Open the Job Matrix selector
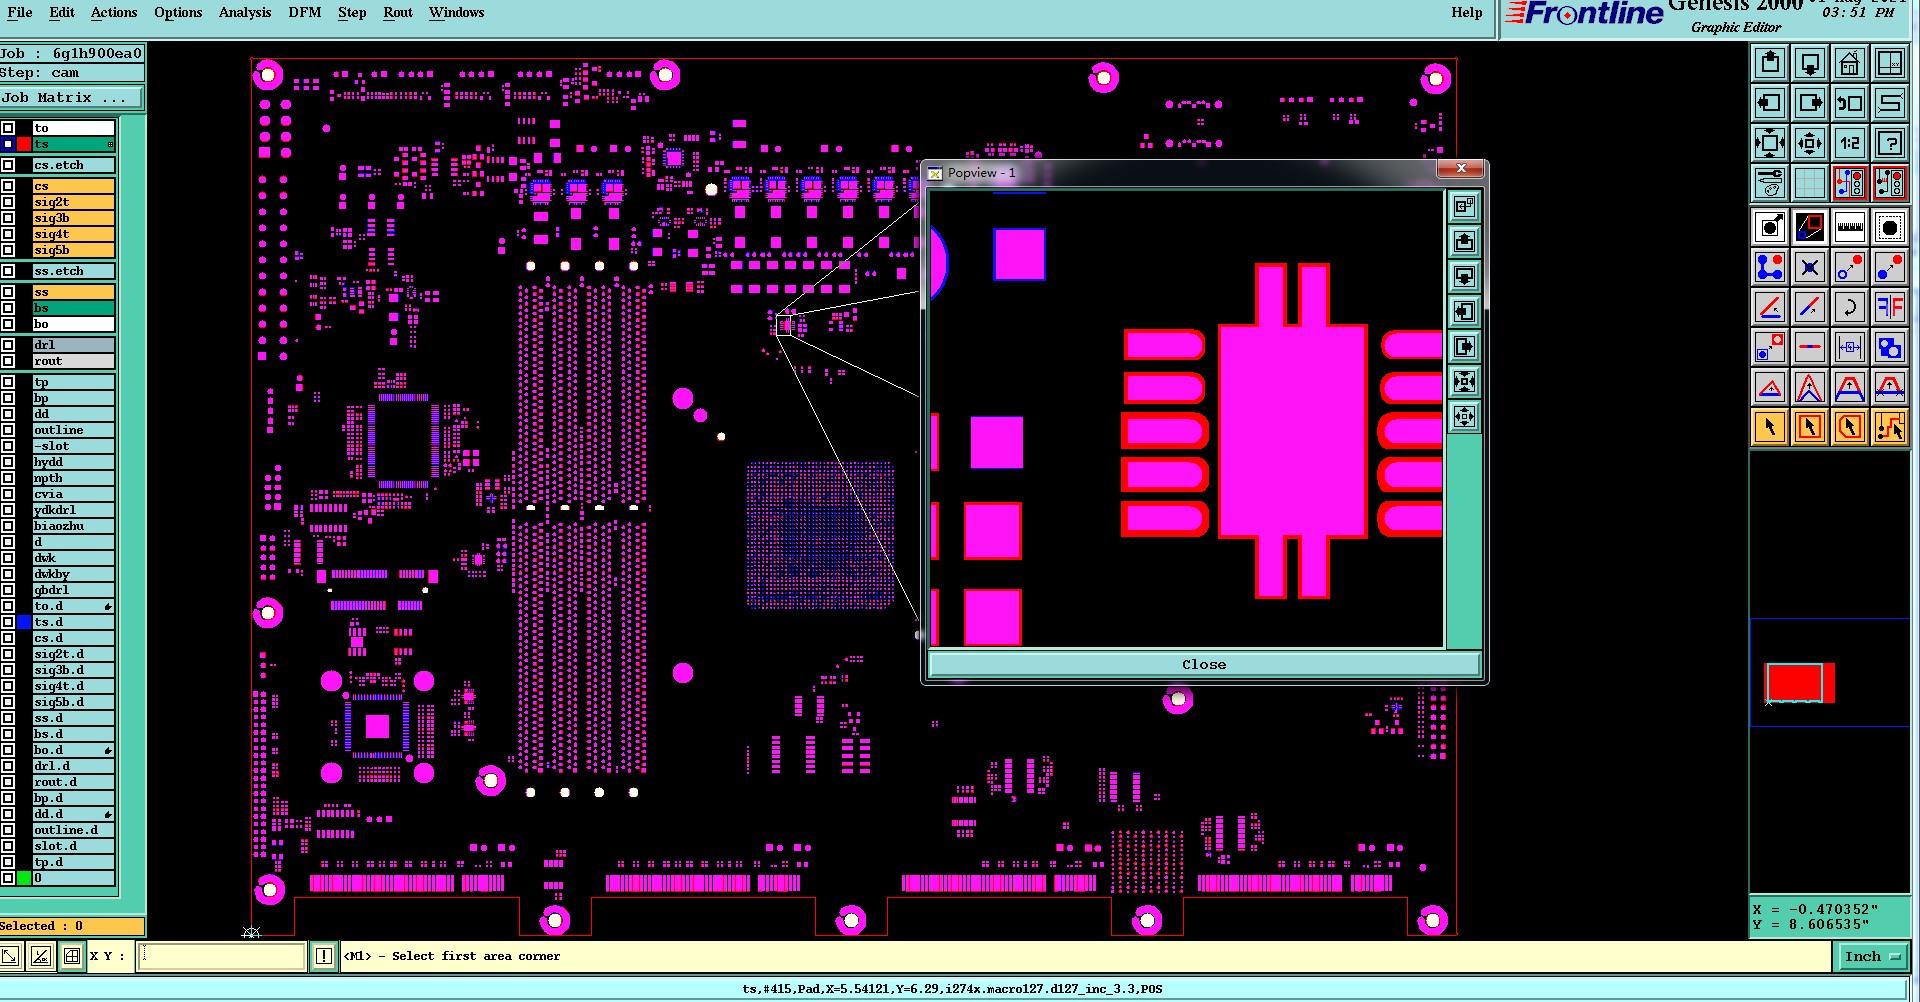1920x1002 pixels. click(71, 98)
